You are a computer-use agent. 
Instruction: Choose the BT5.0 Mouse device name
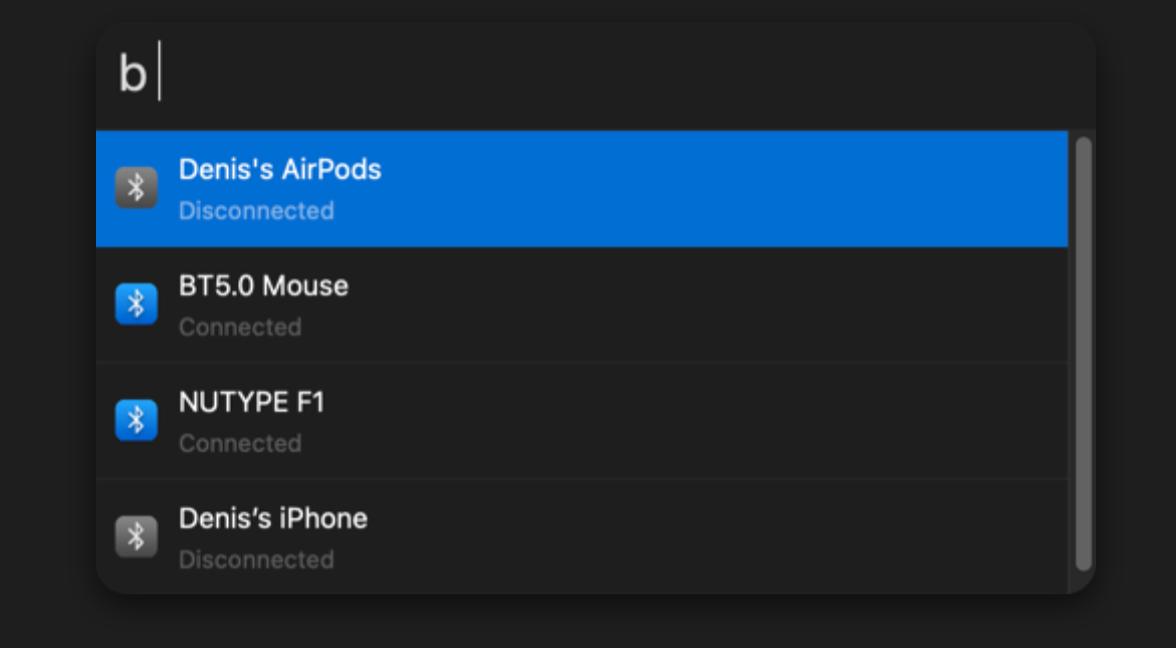pos(263,286)
